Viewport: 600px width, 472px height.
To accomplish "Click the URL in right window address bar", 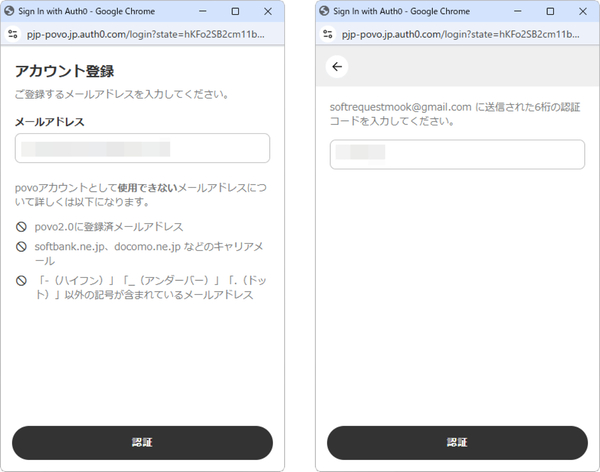I will click(x=460, y=34).
